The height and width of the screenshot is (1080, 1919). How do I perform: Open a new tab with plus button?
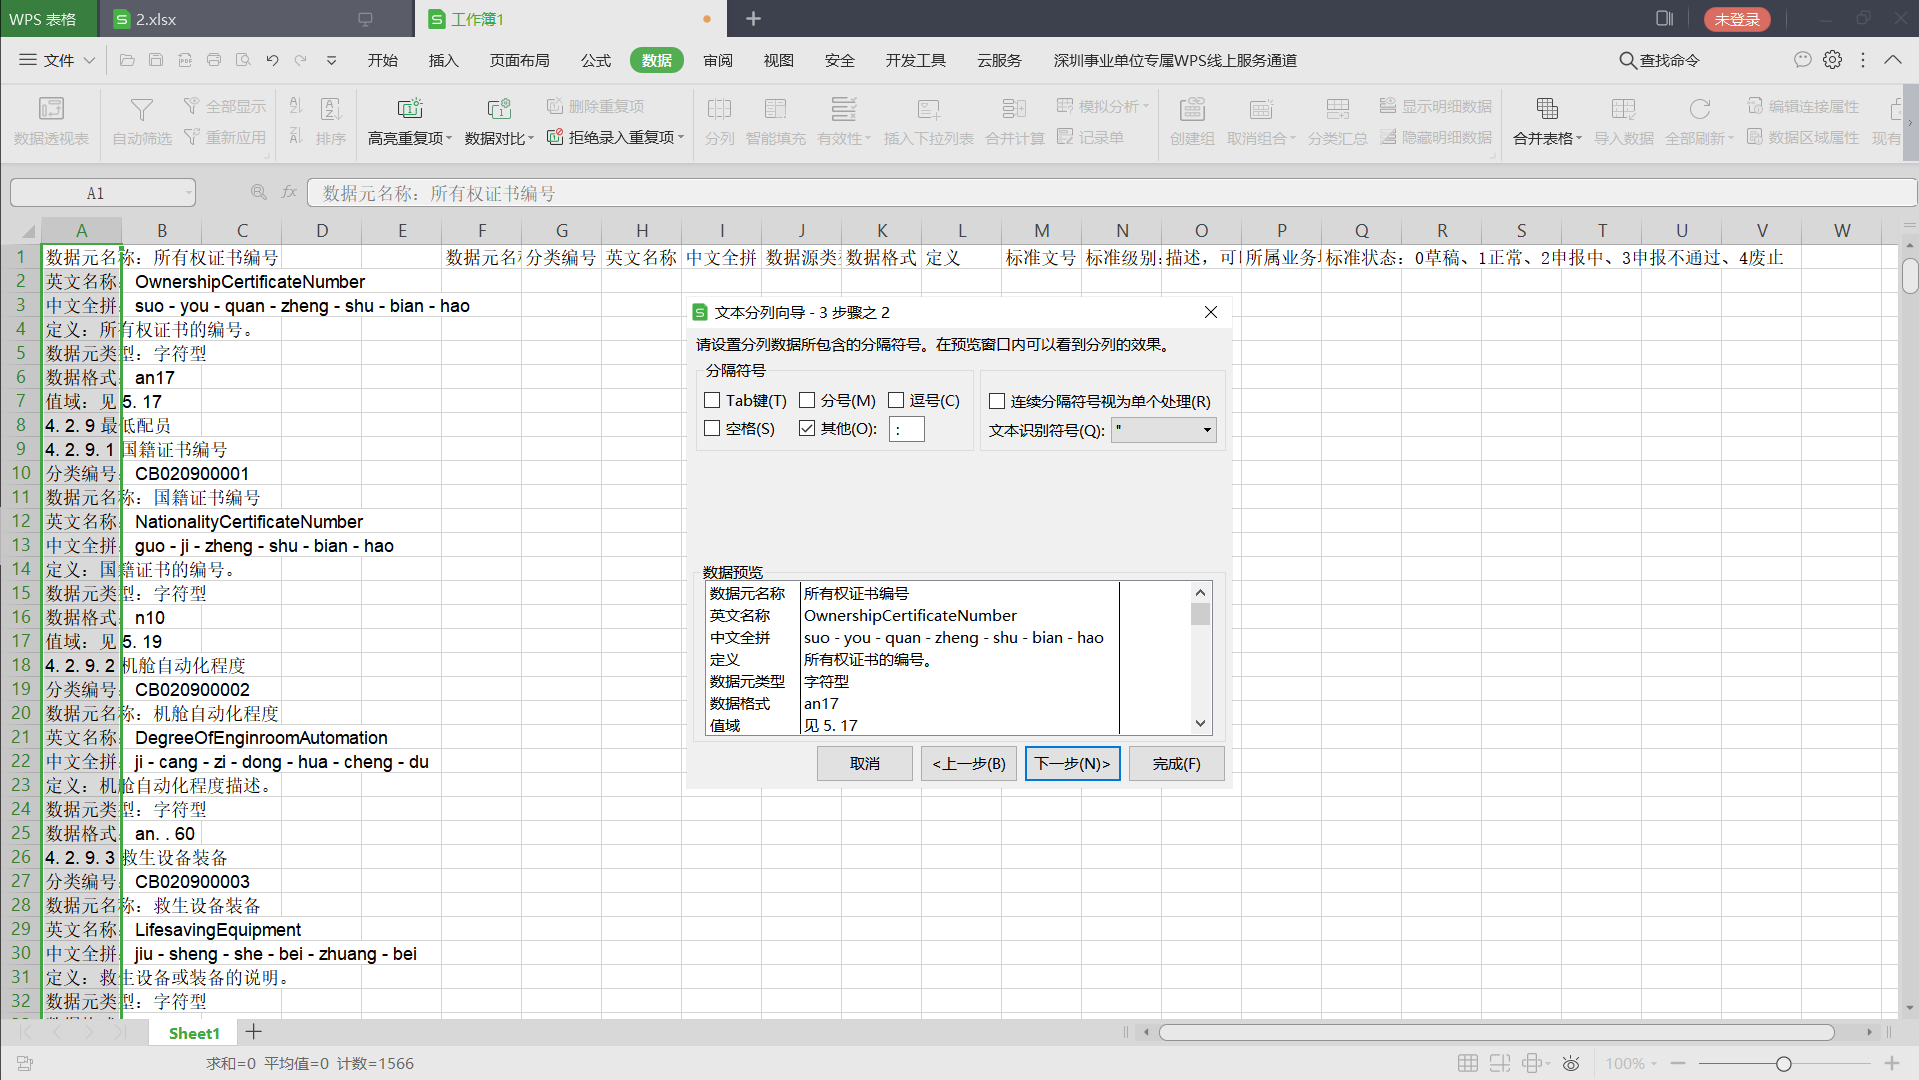(x=754, y=19)
